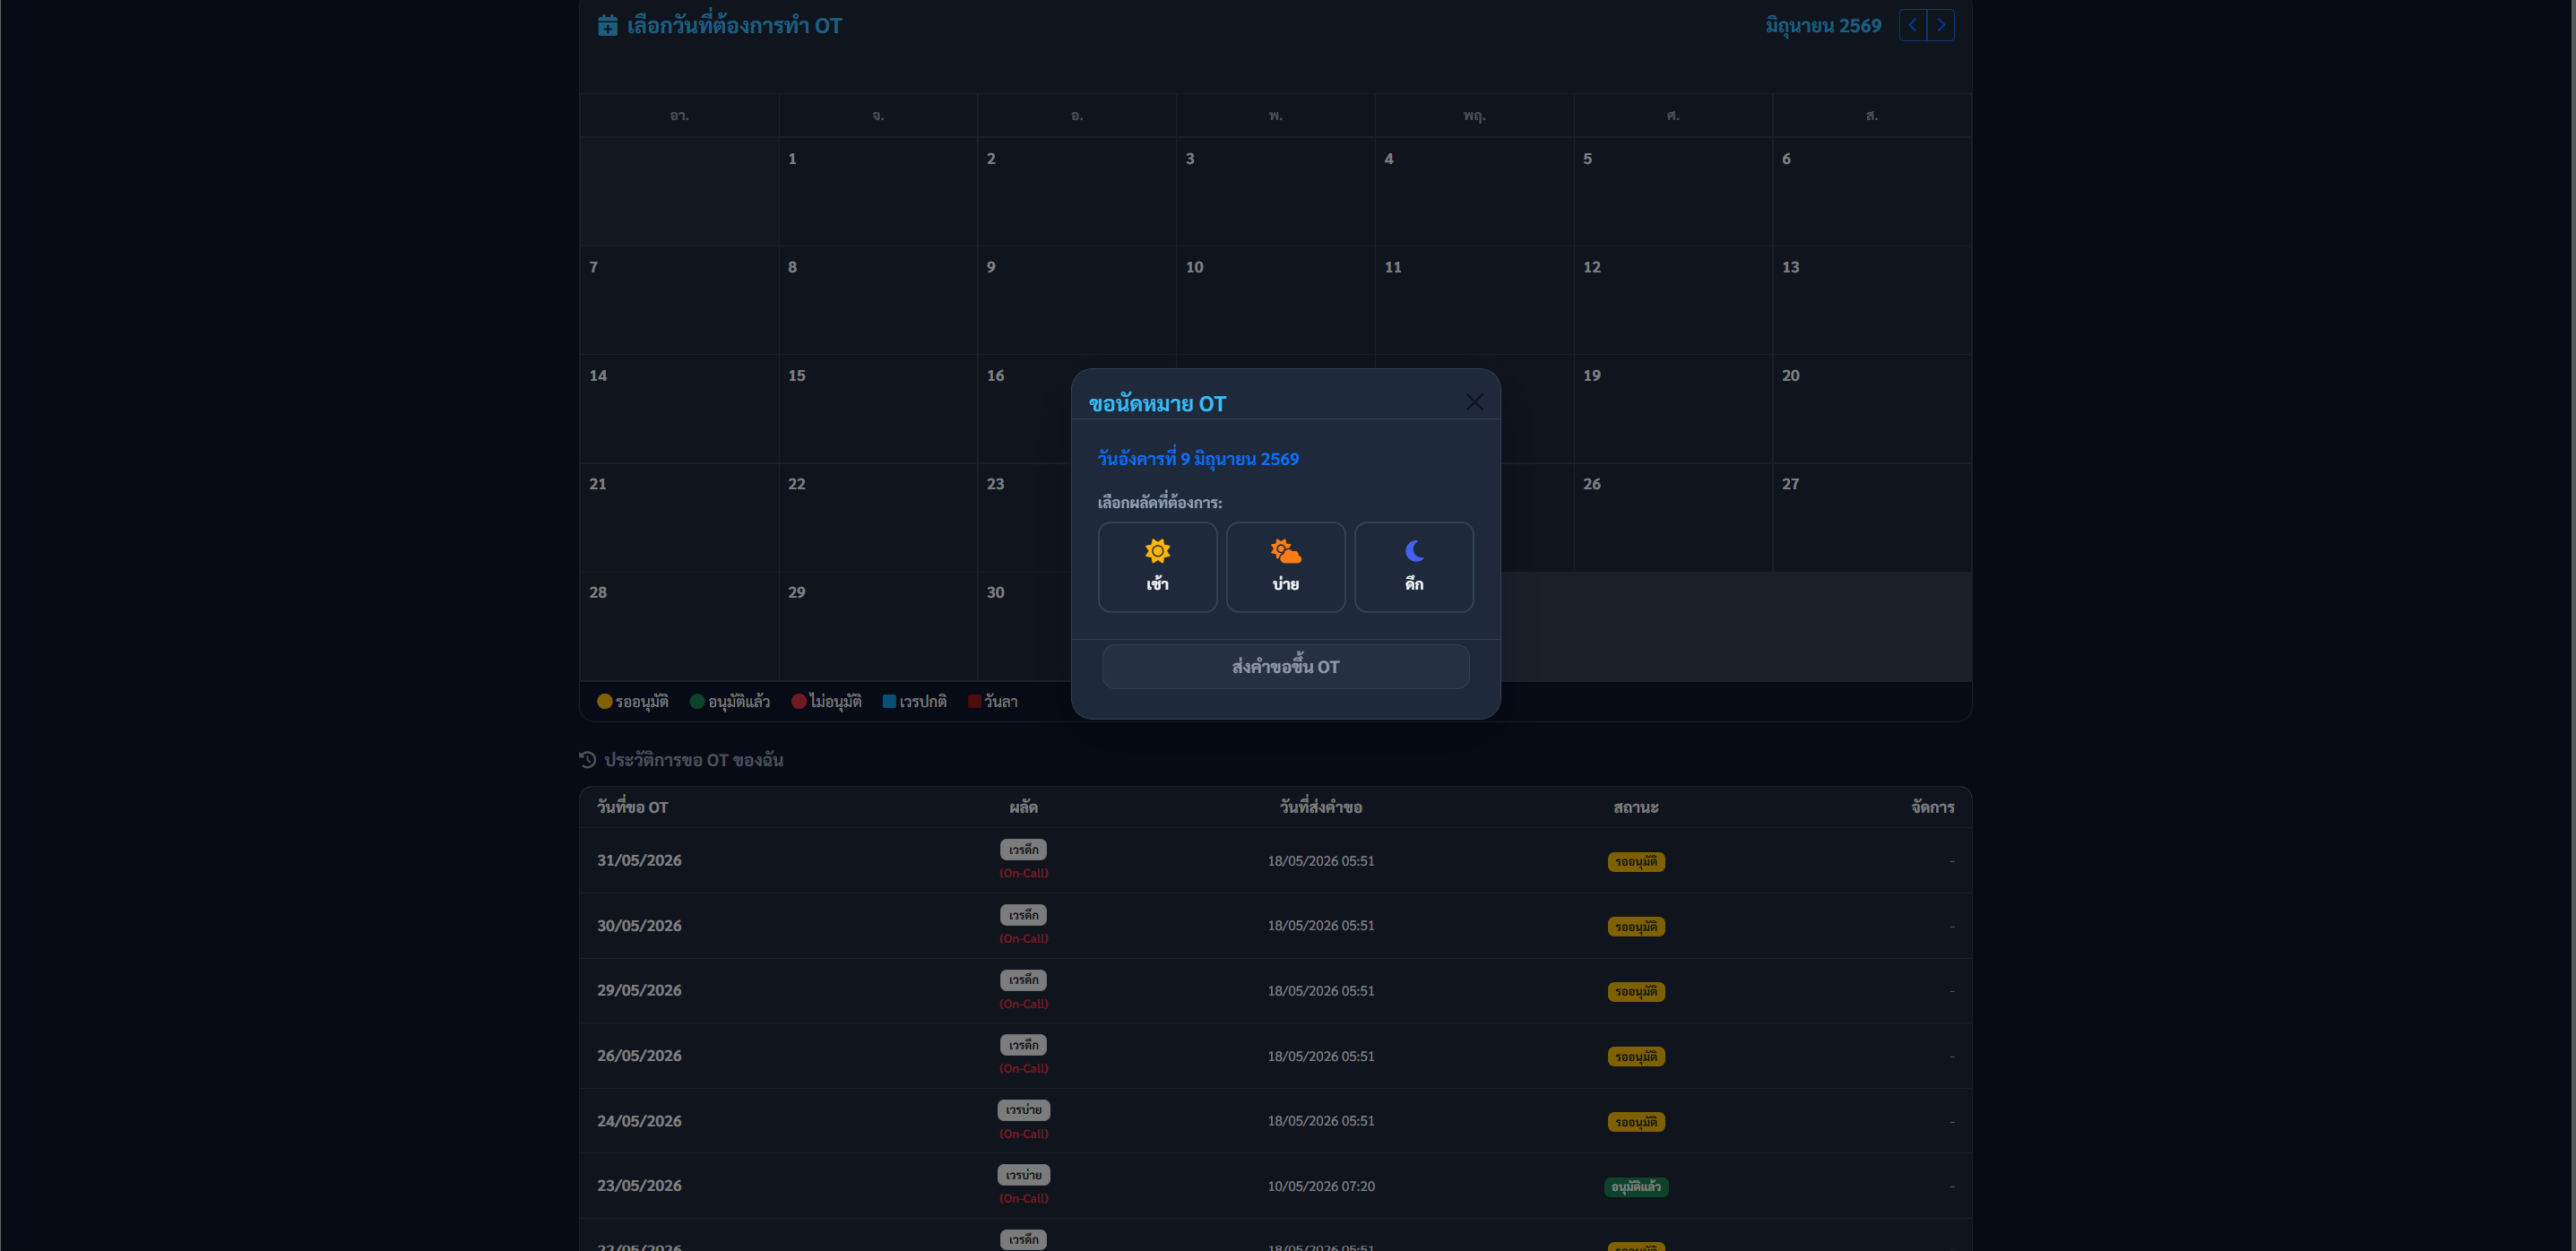The height and width of the screenshot is (1251, 2576).
Task: Select calendar day 28
Action: click(x=679, y=626)
